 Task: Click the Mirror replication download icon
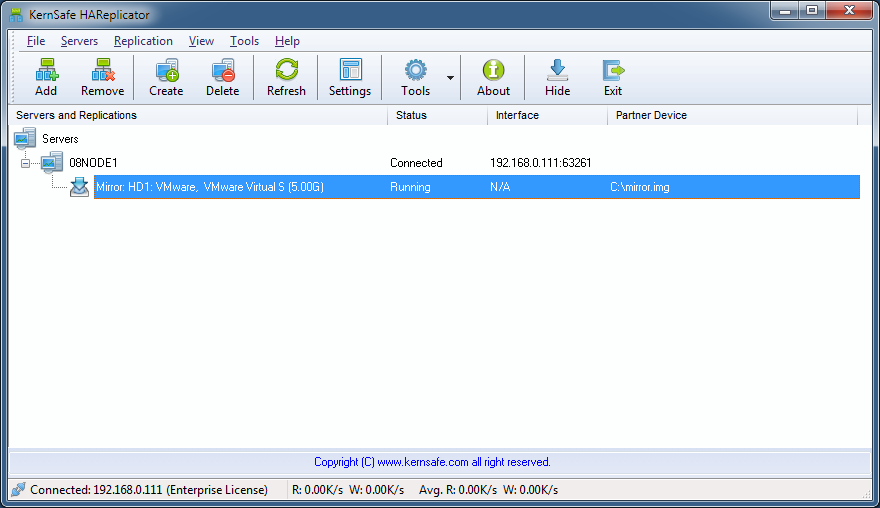click(79, 187)
